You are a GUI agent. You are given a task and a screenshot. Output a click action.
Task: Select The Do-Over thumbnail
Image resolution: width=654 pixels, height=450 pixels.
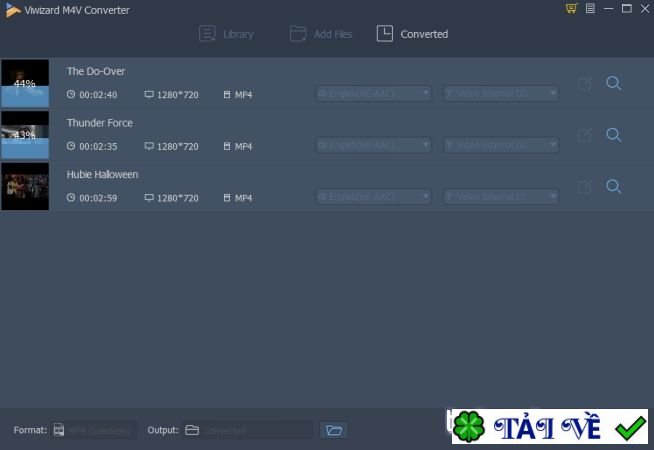click(25, 83)
